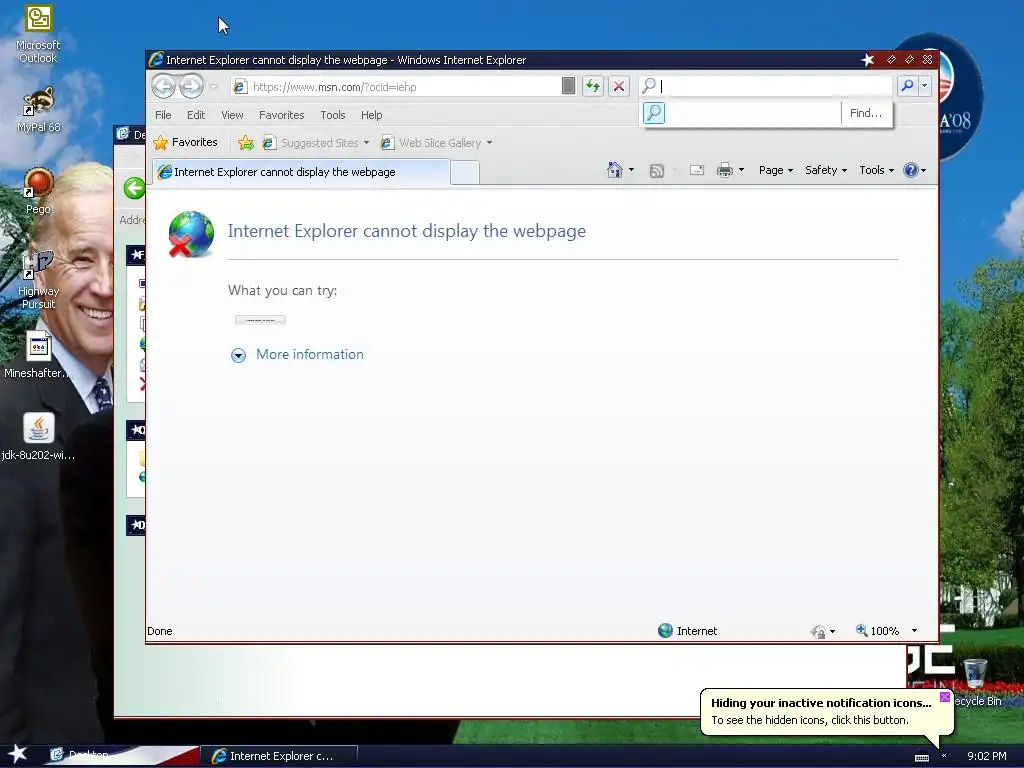The image size is (1024, 768).
Task: Click the 100% zoom level button
Action: point(877,630)
